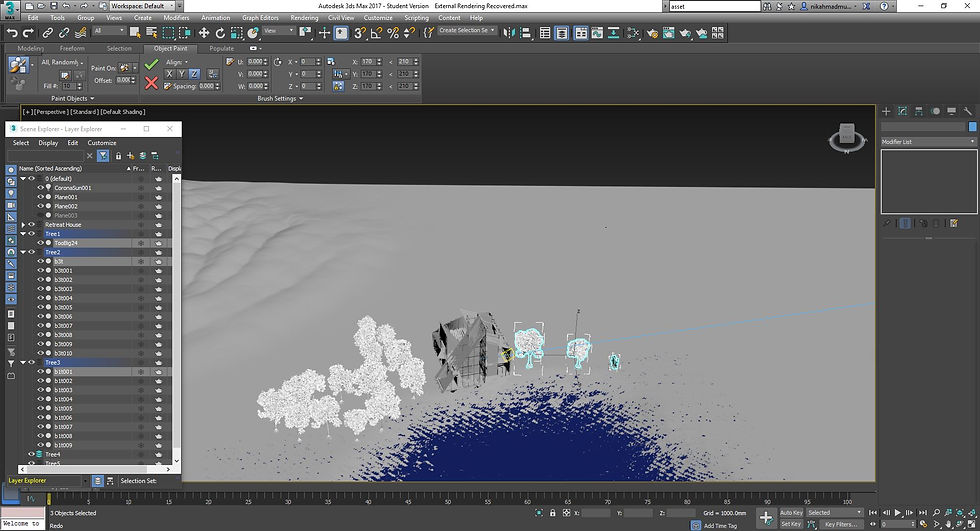
Task: Click the Unlink Selection icon
Action: pyautogui.click(x=64, y=32)
